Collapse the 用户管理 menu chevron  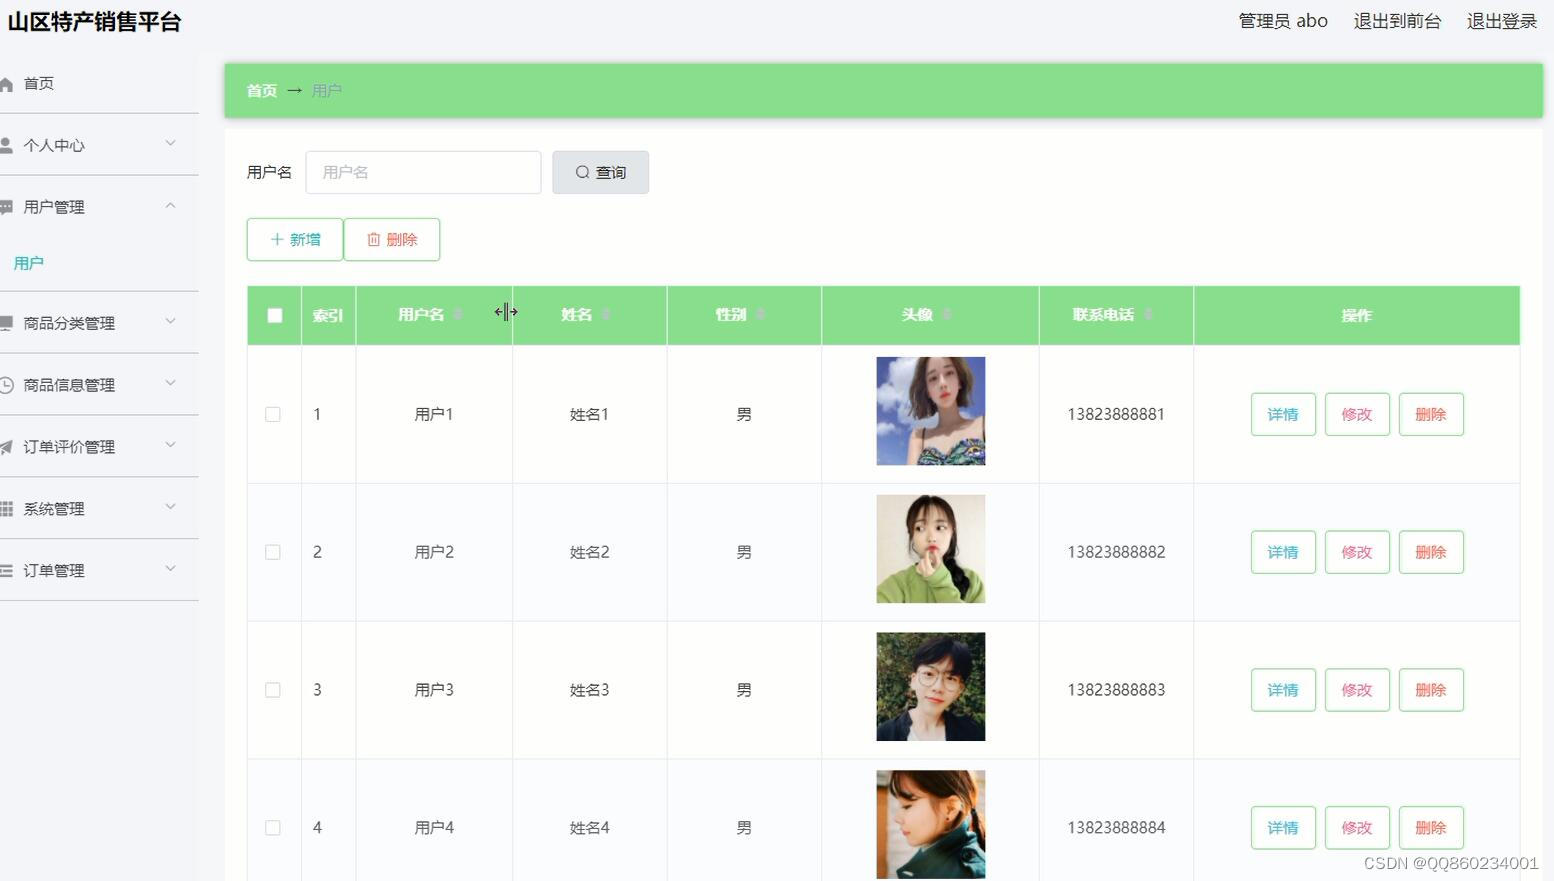tap(170, 206)
